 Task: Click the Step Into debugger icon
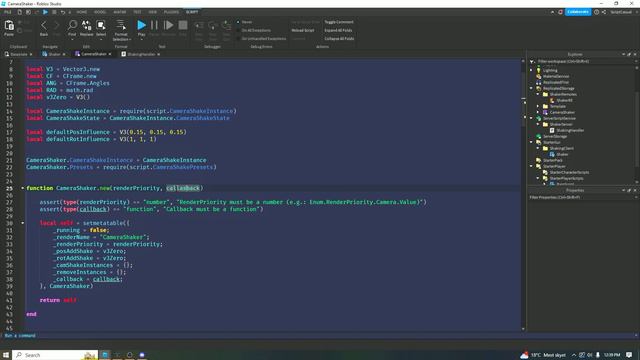[199, 26]
